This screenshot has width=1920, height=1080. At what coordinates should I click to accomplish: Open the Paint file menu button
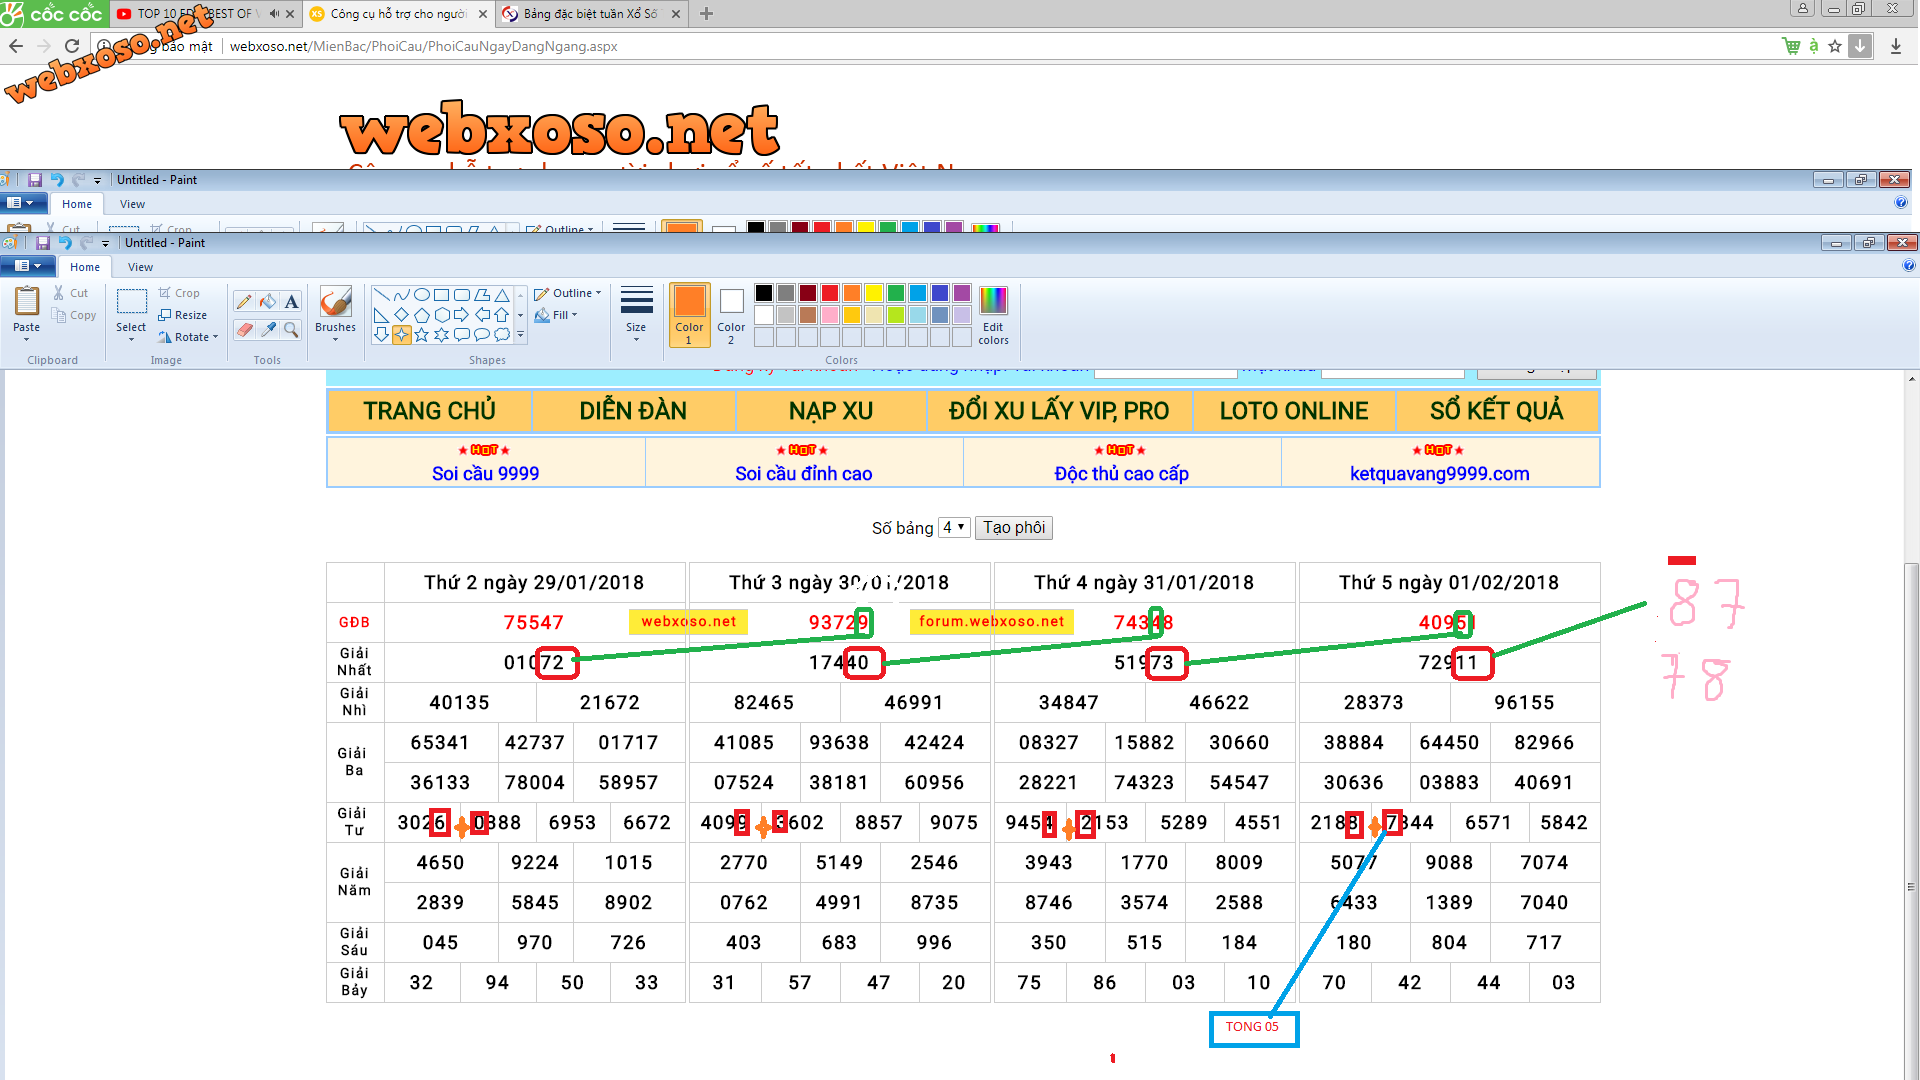pos(27,266)
